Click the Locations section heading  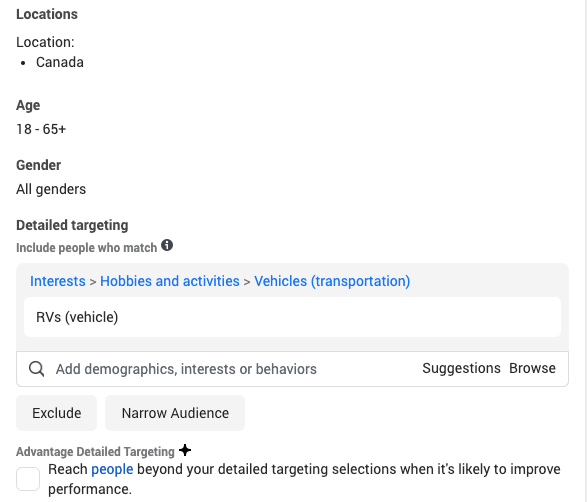47,14
